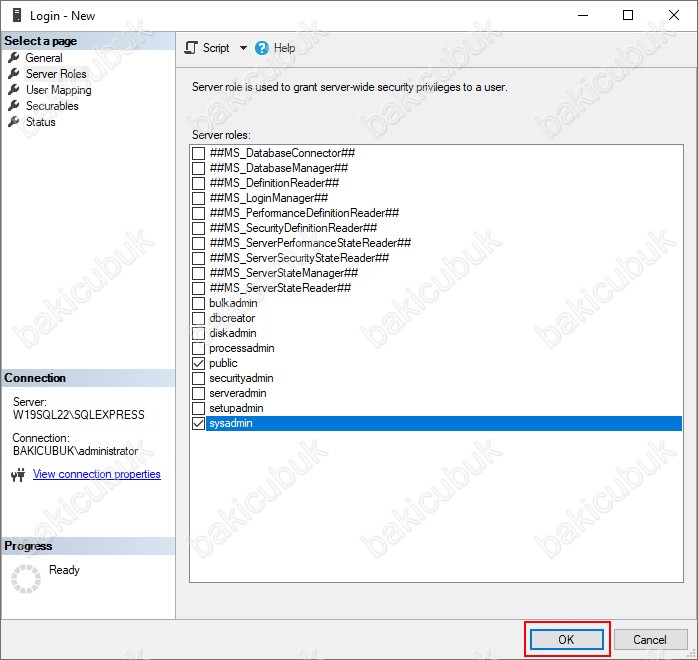Enable the securityadmin role checkbox
The height and width of the screenshot is (660, 698).
[198, 379]
